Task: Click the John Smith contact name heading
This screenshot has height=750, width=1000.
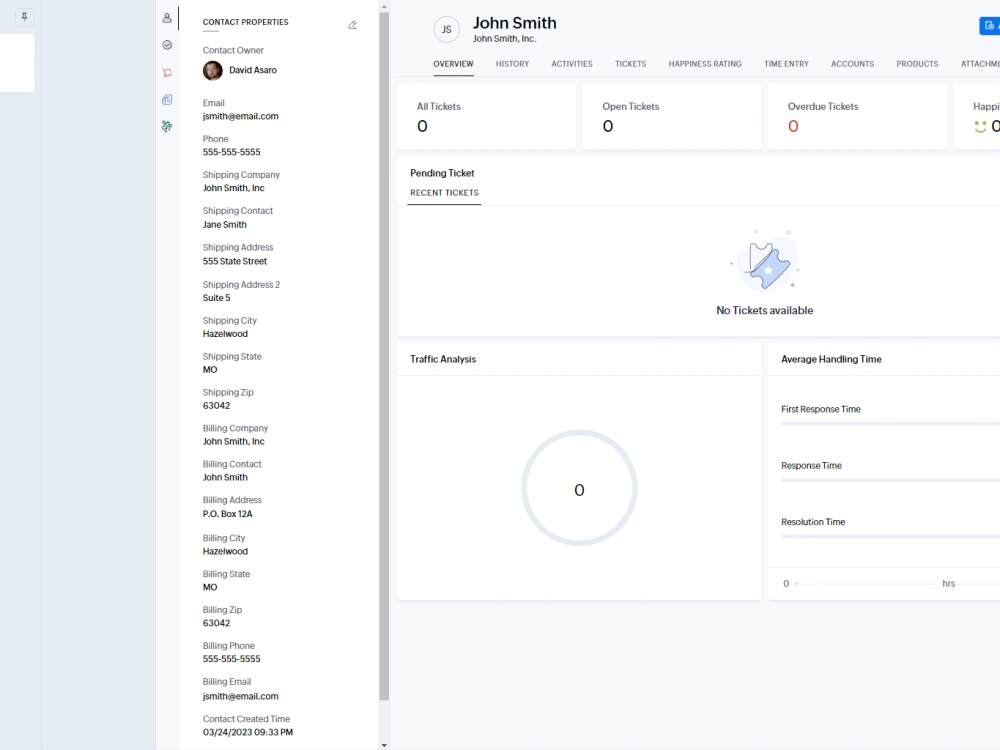Action: [x=515, y=23]
